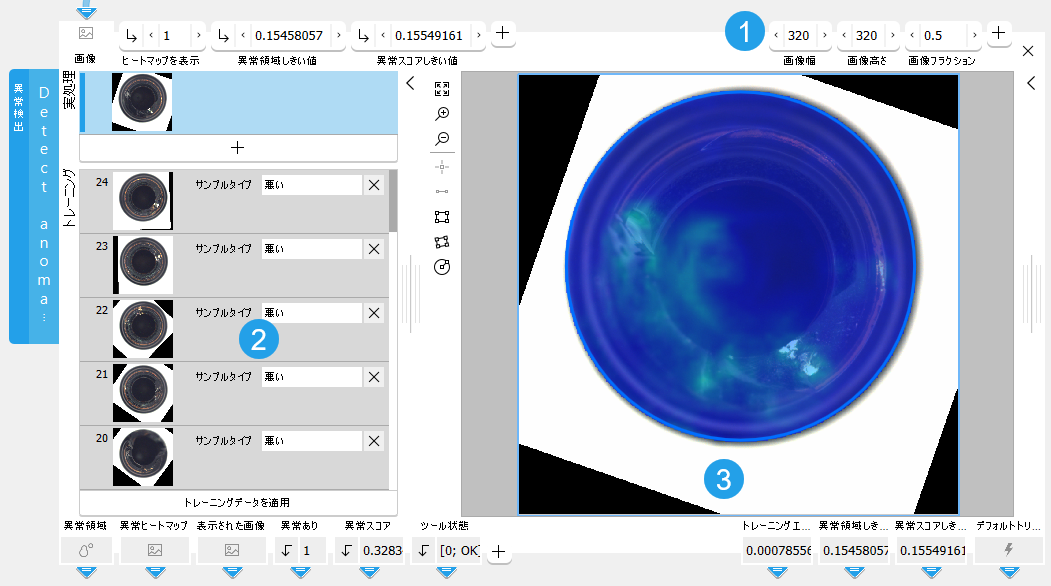Select the rotated rectangle region tool
This screenshot has width=1051, height=586.
coord(442,241)
